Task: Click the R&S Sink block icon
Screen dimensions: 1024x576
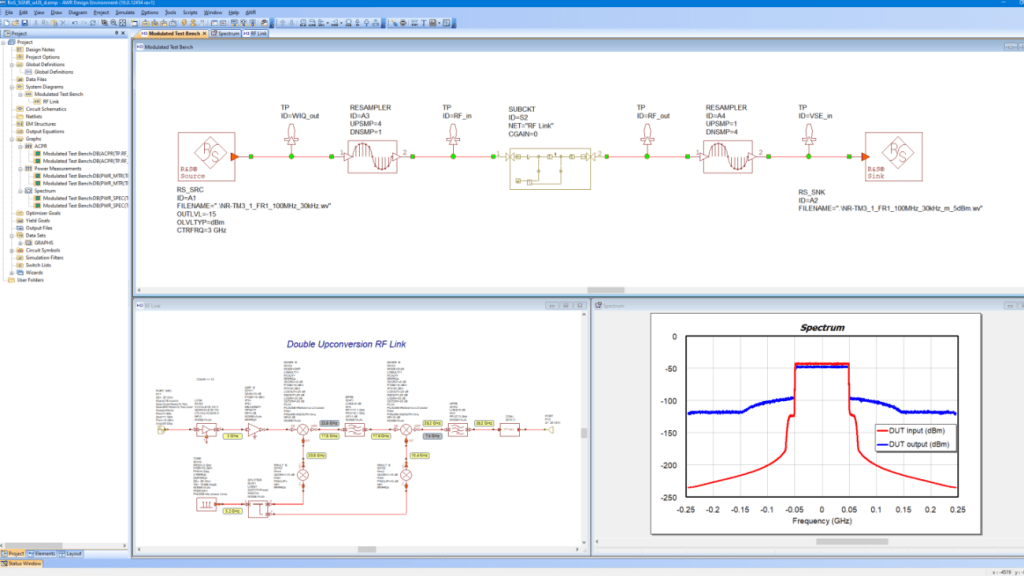Action: (x=893, y=157)
